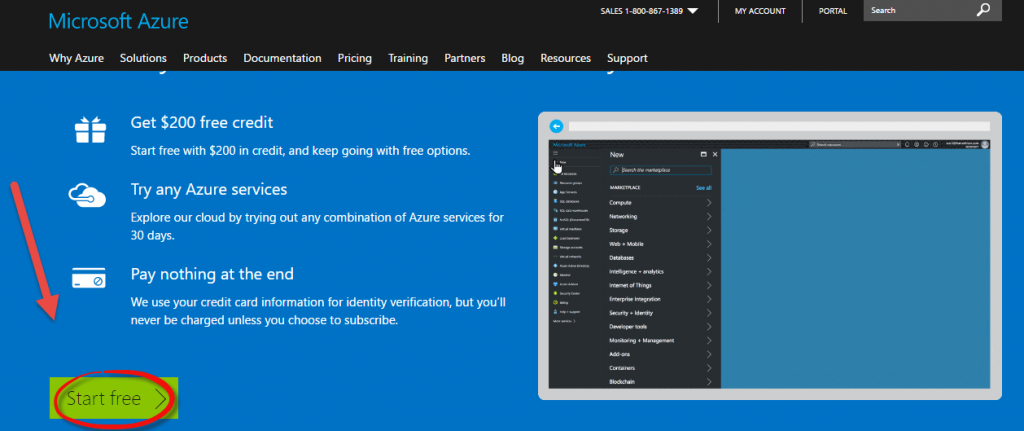The height and width of the screenshot is (431, 1024).
Task: Open the Support menu item
Action: [x=627, y=58]
